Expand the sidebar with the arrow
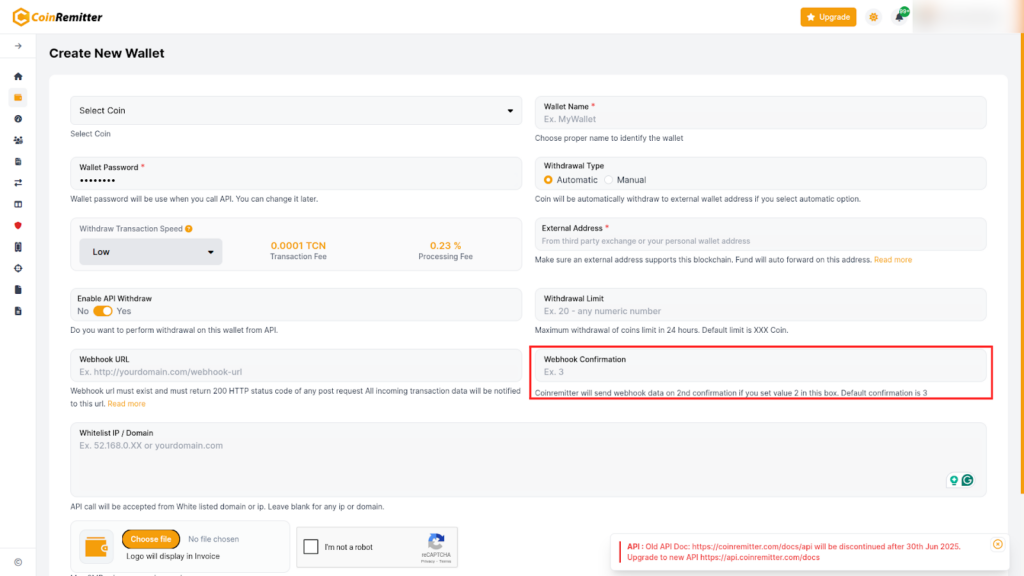Screen dimensions: 1024x576 click(x=18, y=46)
